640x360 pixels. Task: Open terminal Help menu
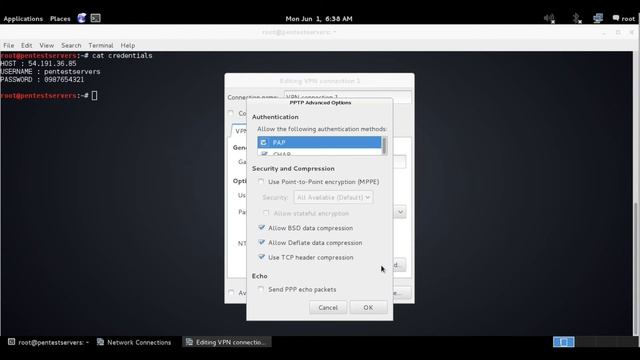(x=128, y=45)
